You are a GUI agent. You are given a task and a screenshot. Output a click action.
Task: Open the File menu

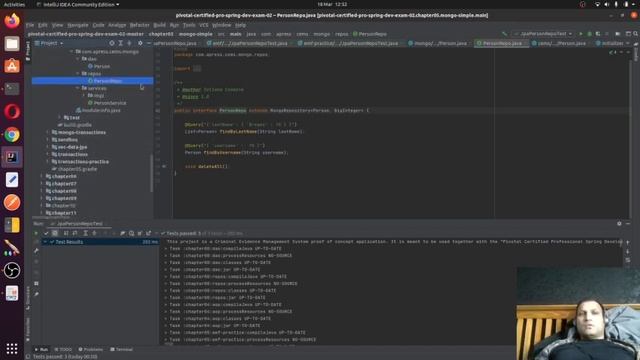tap(30, 25)
